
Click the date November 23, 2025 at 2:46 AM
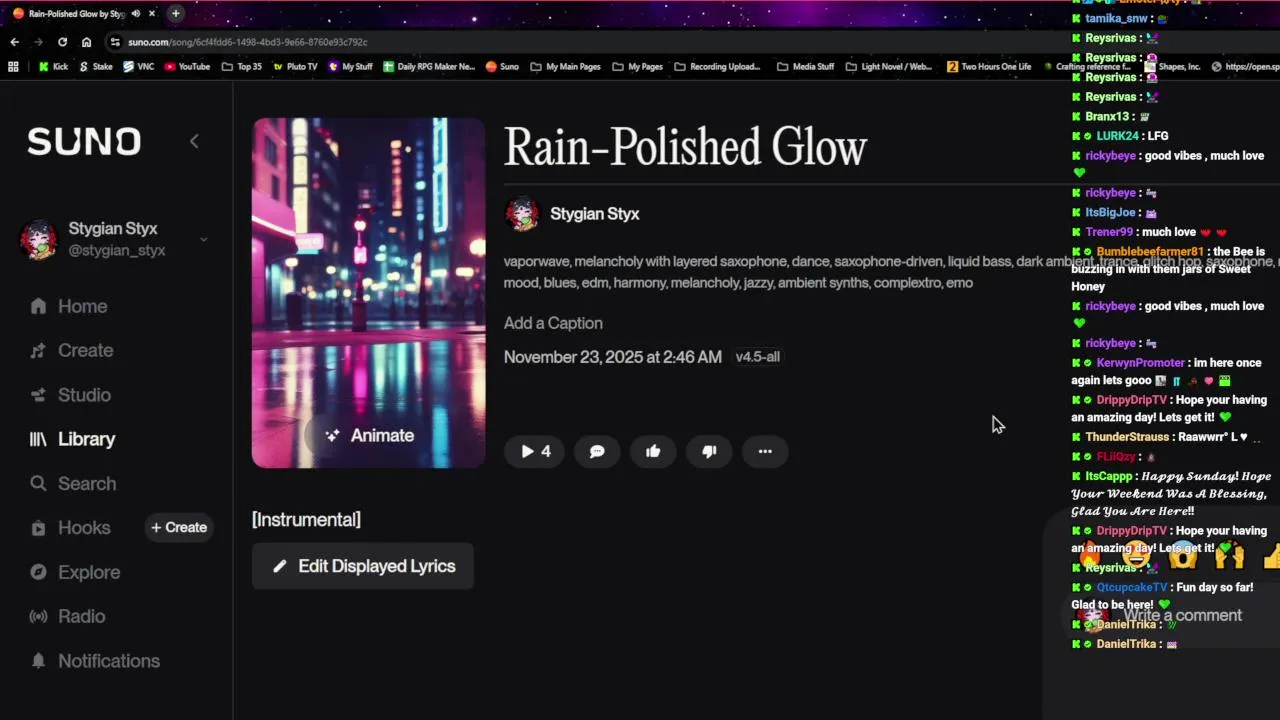(x=613, y=357)
